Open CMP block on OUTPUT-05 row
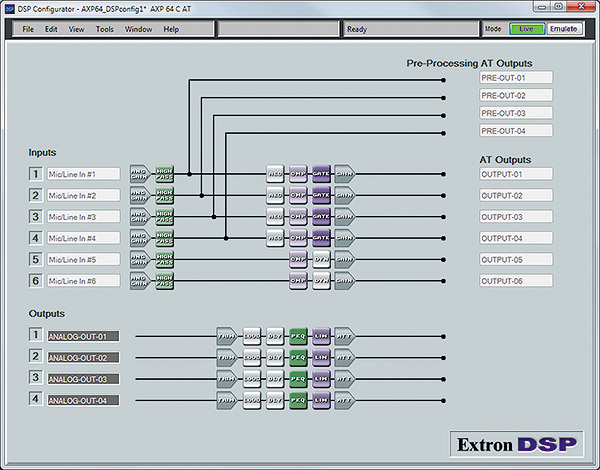 298,259
